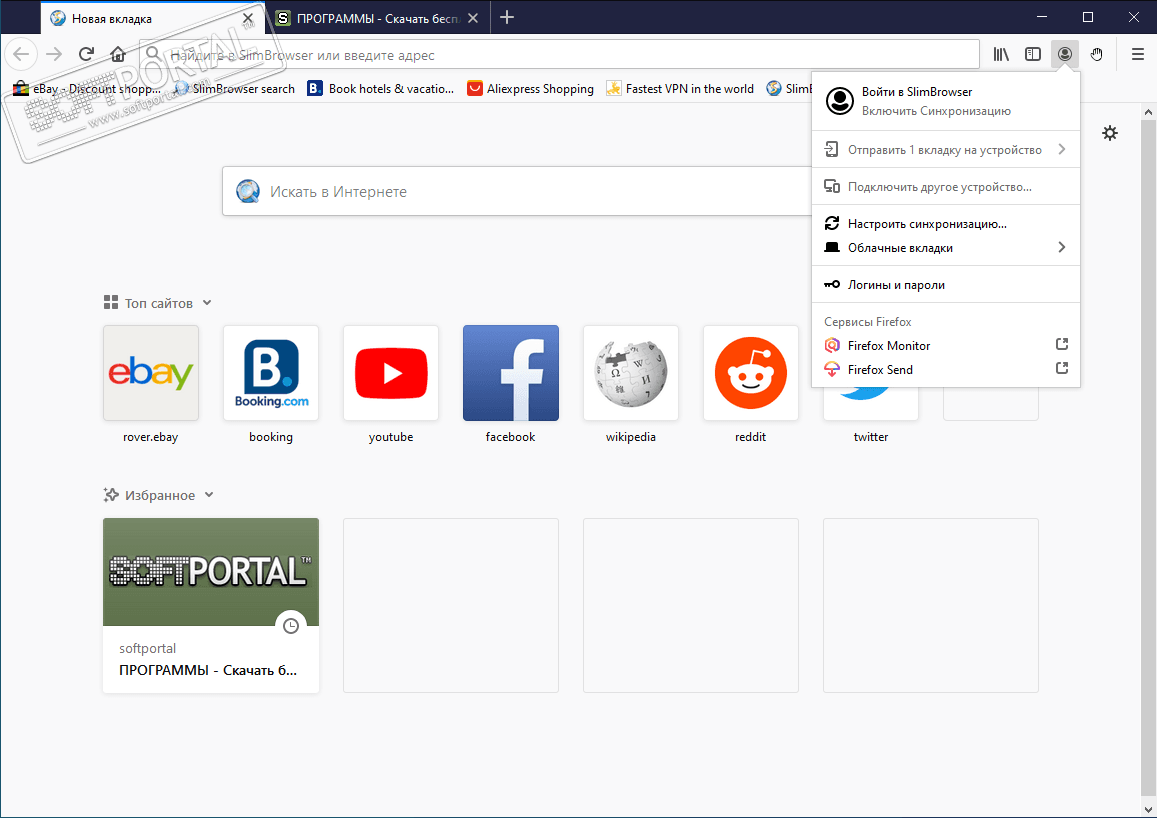This screenshot has width=1157, height=818.
Task: Click the forward navigation arrow
Action: tap(54, 54)
